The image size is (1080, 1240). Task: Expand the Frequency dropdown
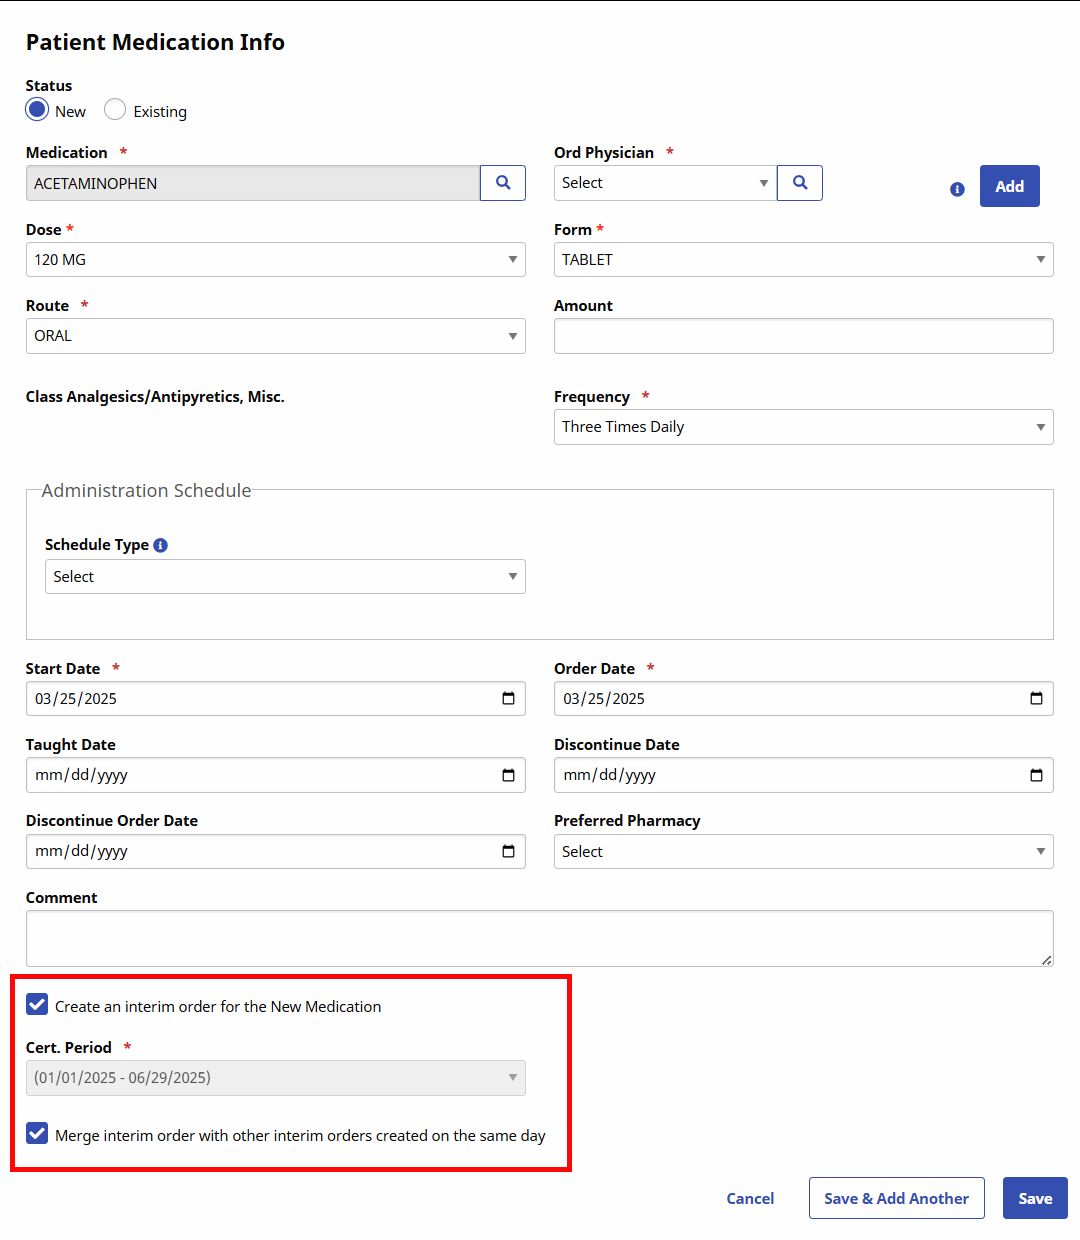(x=803, y=427)
